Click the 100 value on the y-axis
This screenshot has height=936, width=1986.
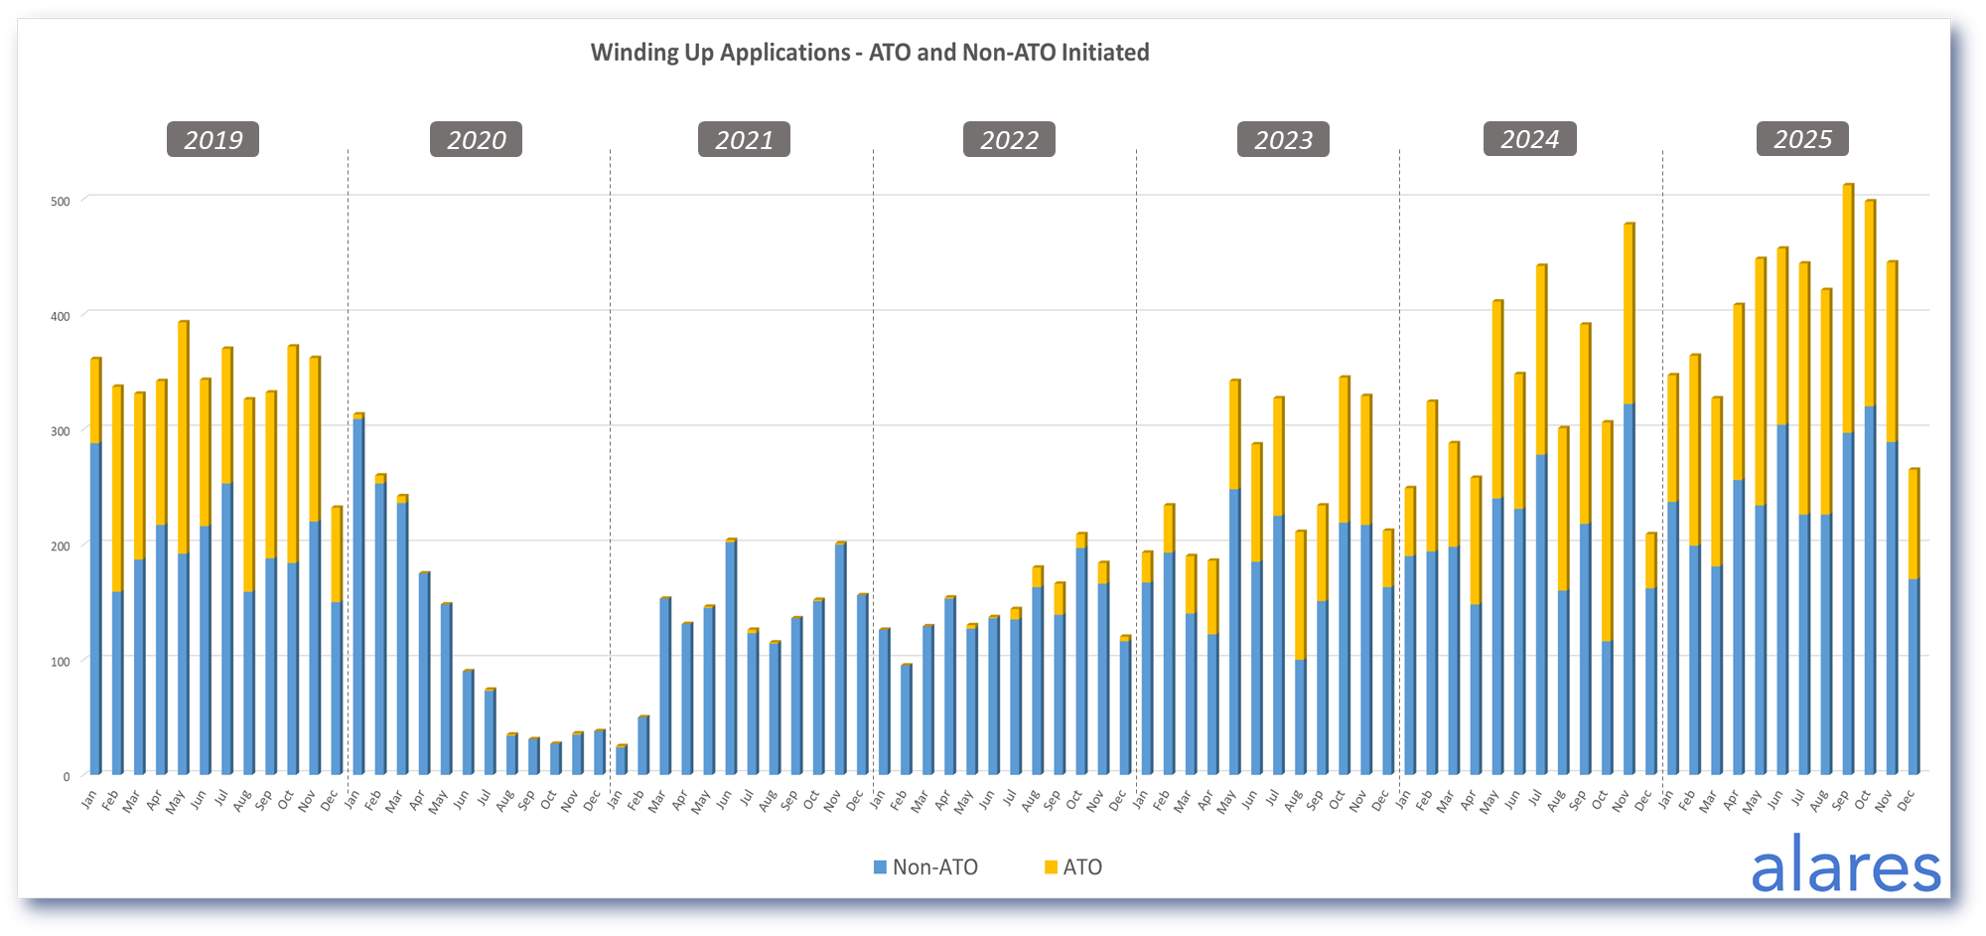60,661
